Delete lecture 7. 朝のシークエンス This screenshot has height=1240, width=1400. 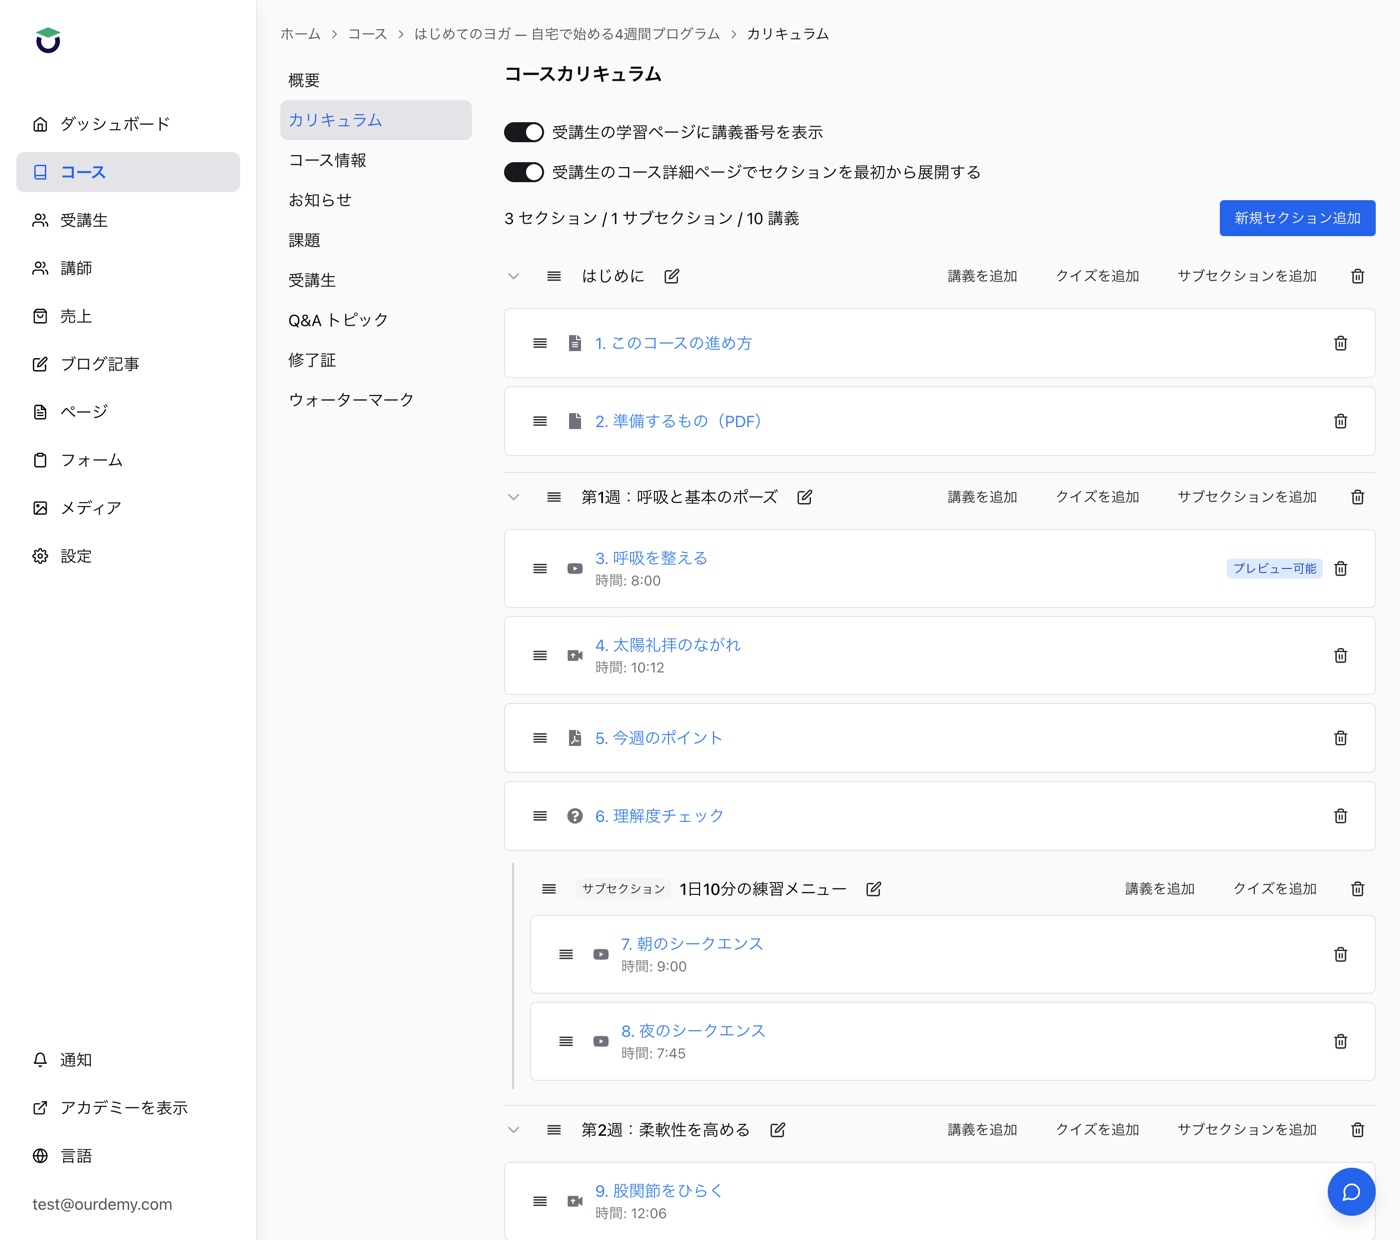1341,954
